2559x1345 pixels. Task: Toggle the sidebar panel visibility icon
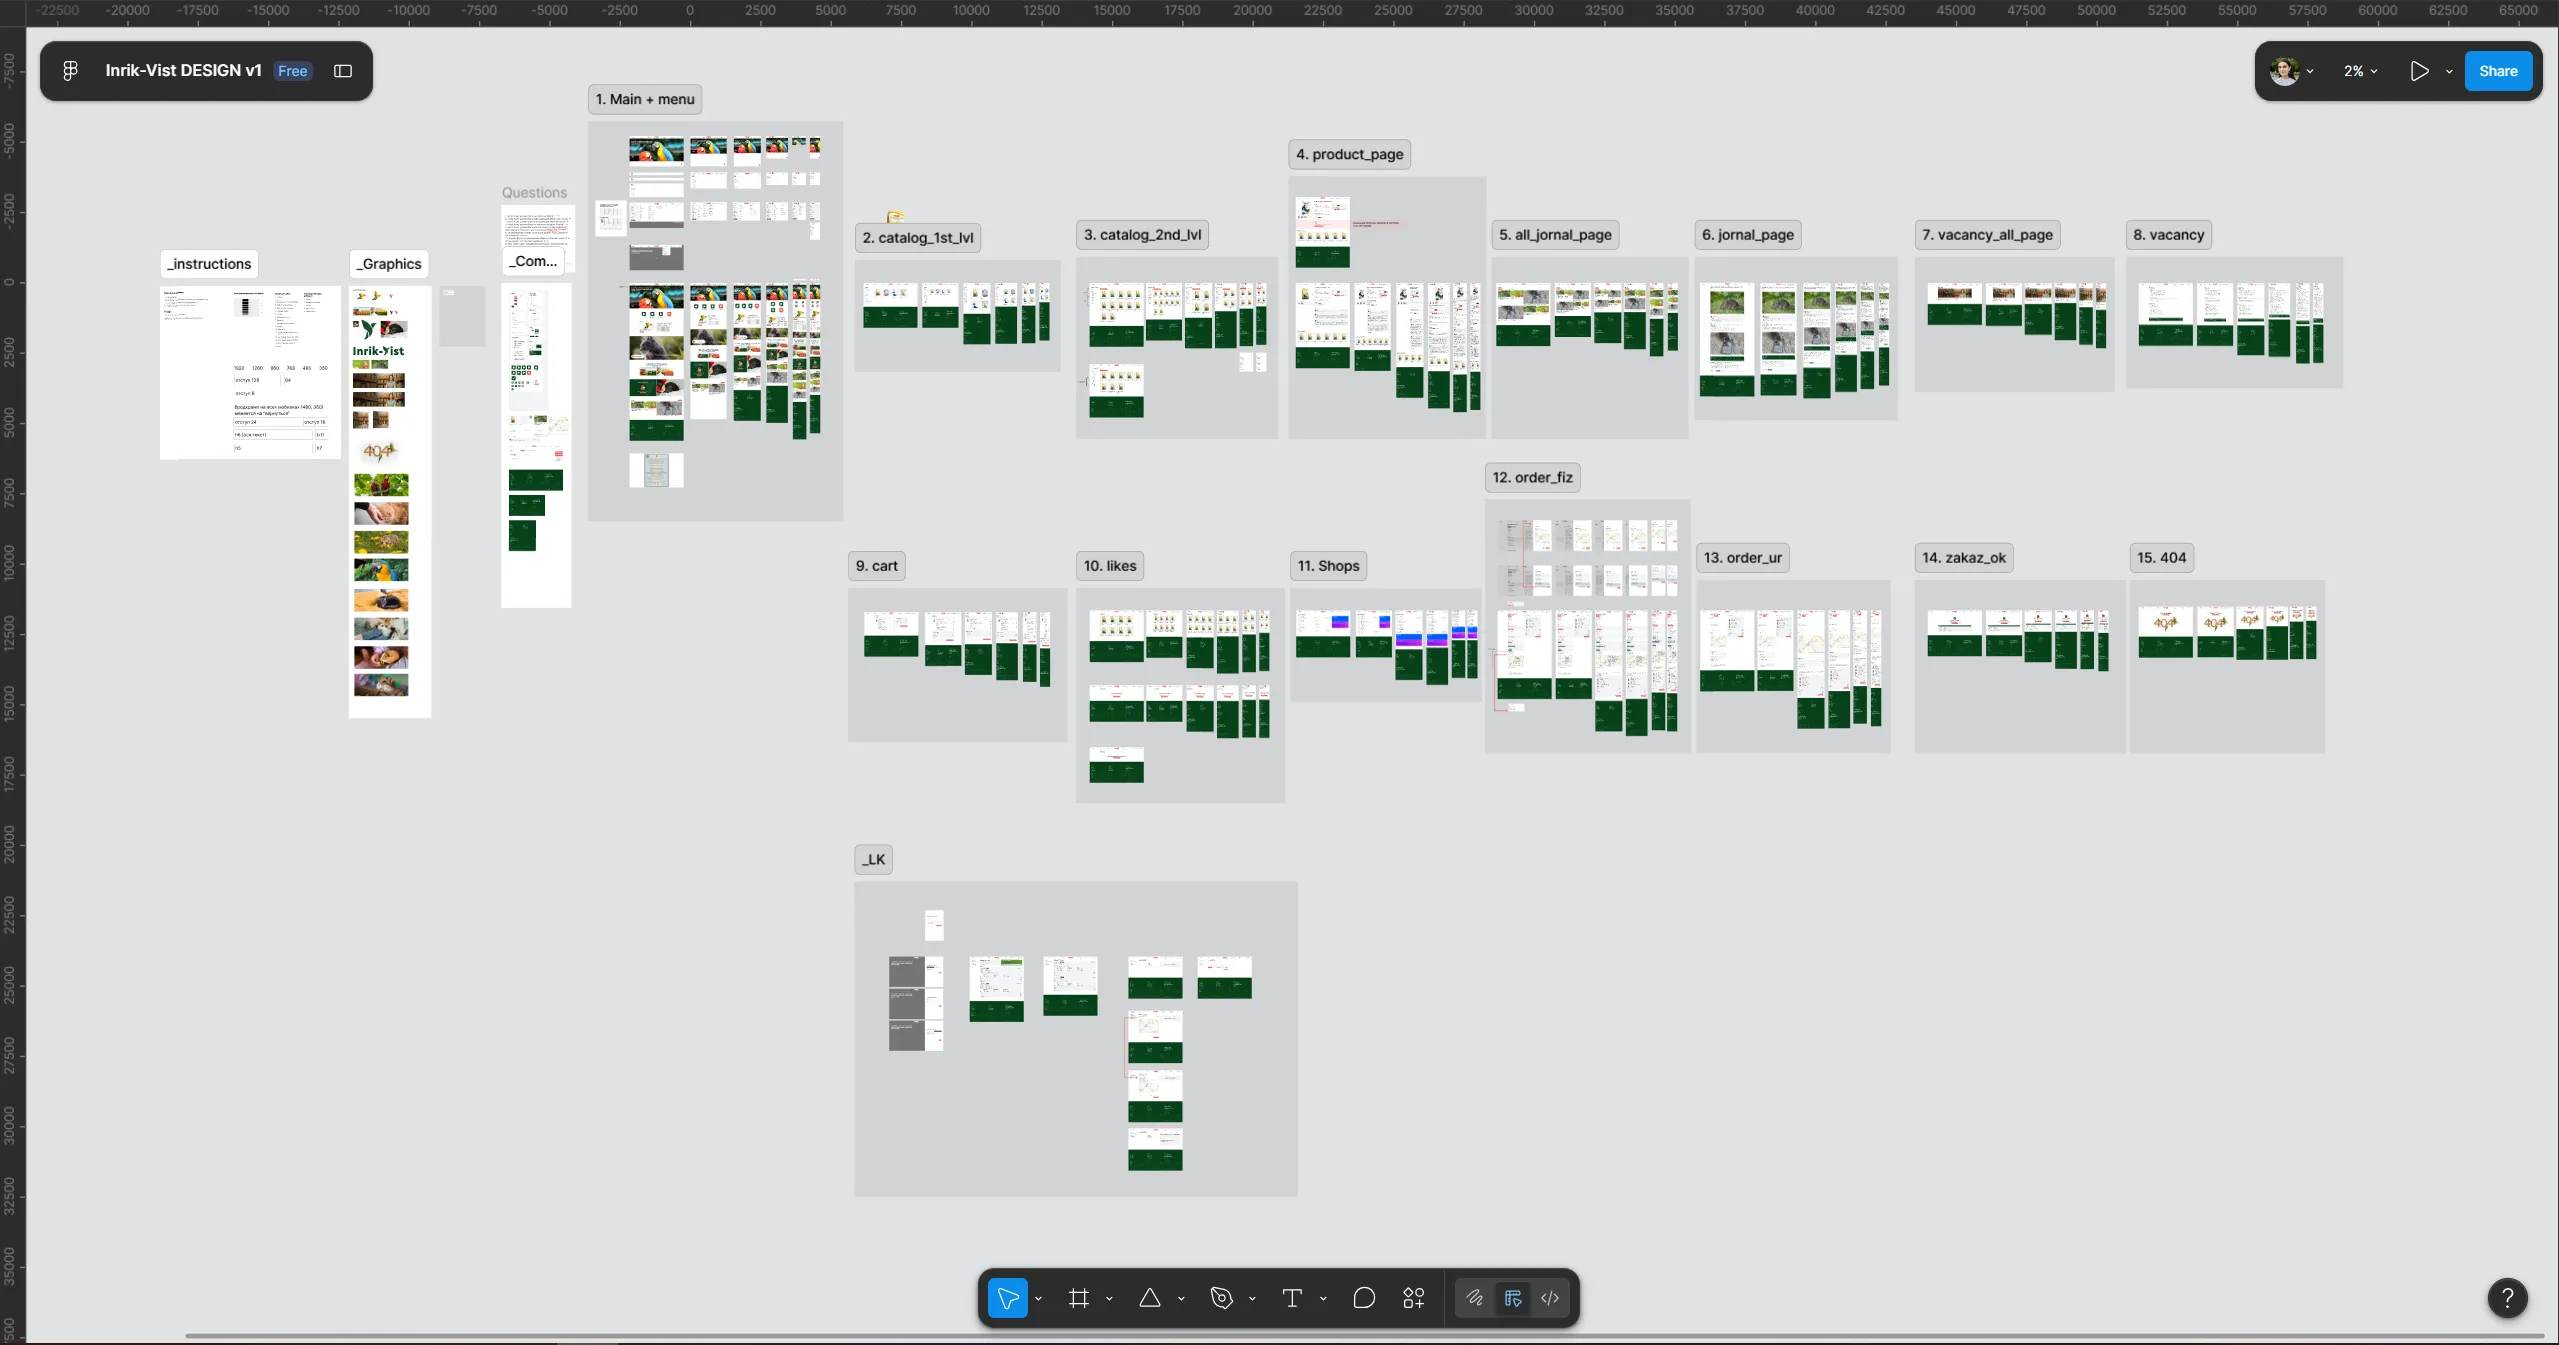[343, 71]
